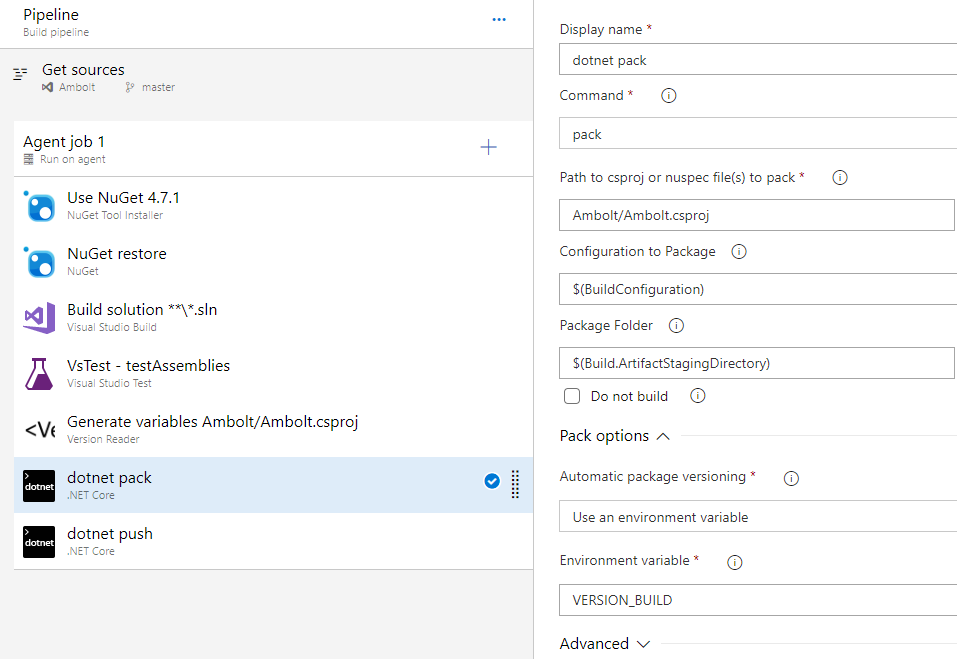Click the Display name input field
Image resolution: width=957 pixels, height=659 pixels.
coord(758,60)
